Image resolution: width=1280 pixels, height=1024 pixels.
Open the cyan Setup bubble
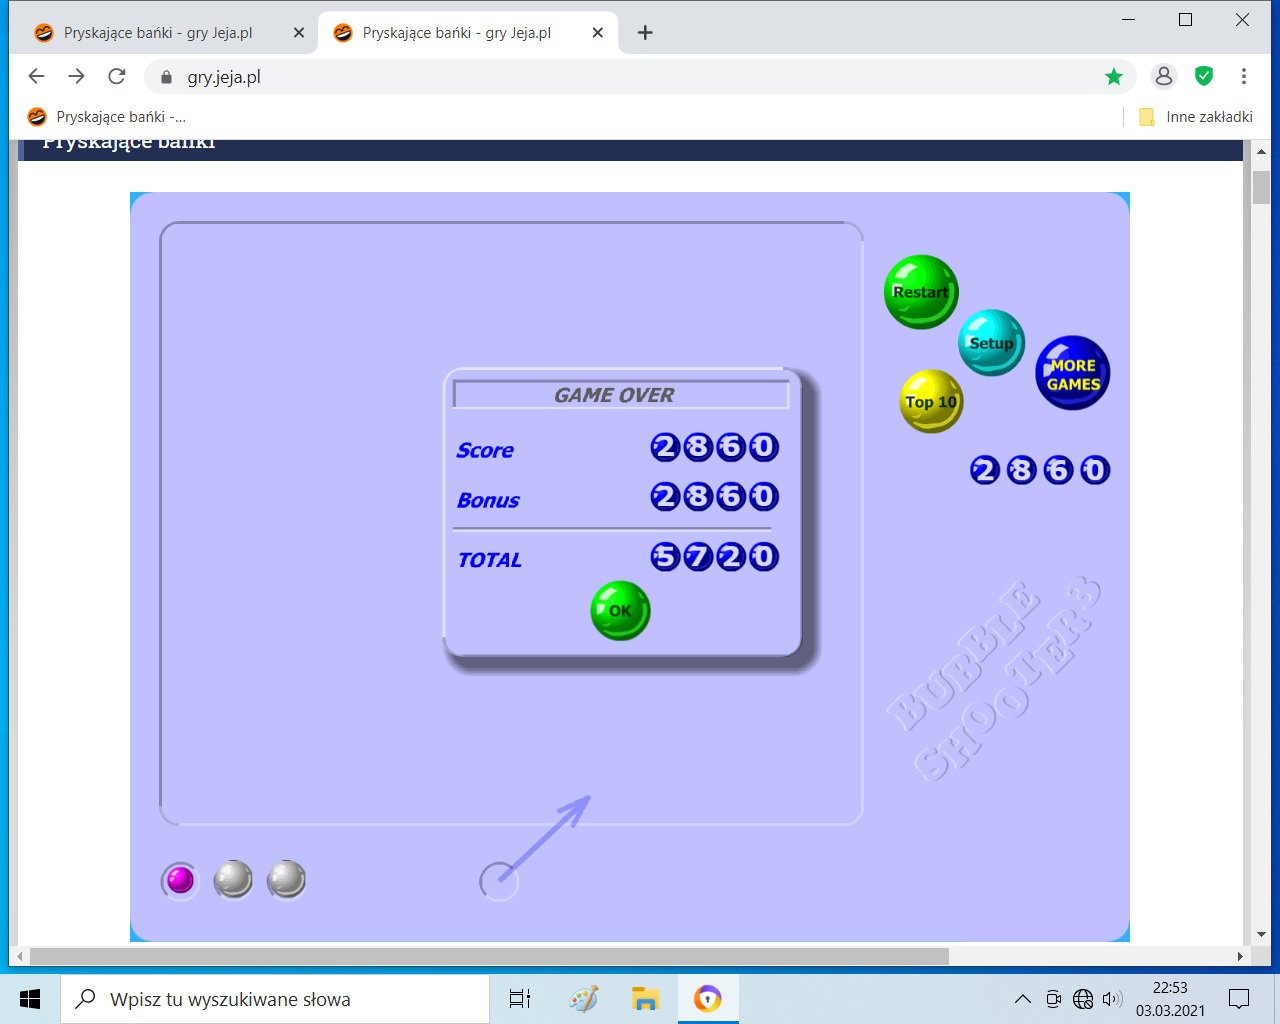click(x=991, y=343)
